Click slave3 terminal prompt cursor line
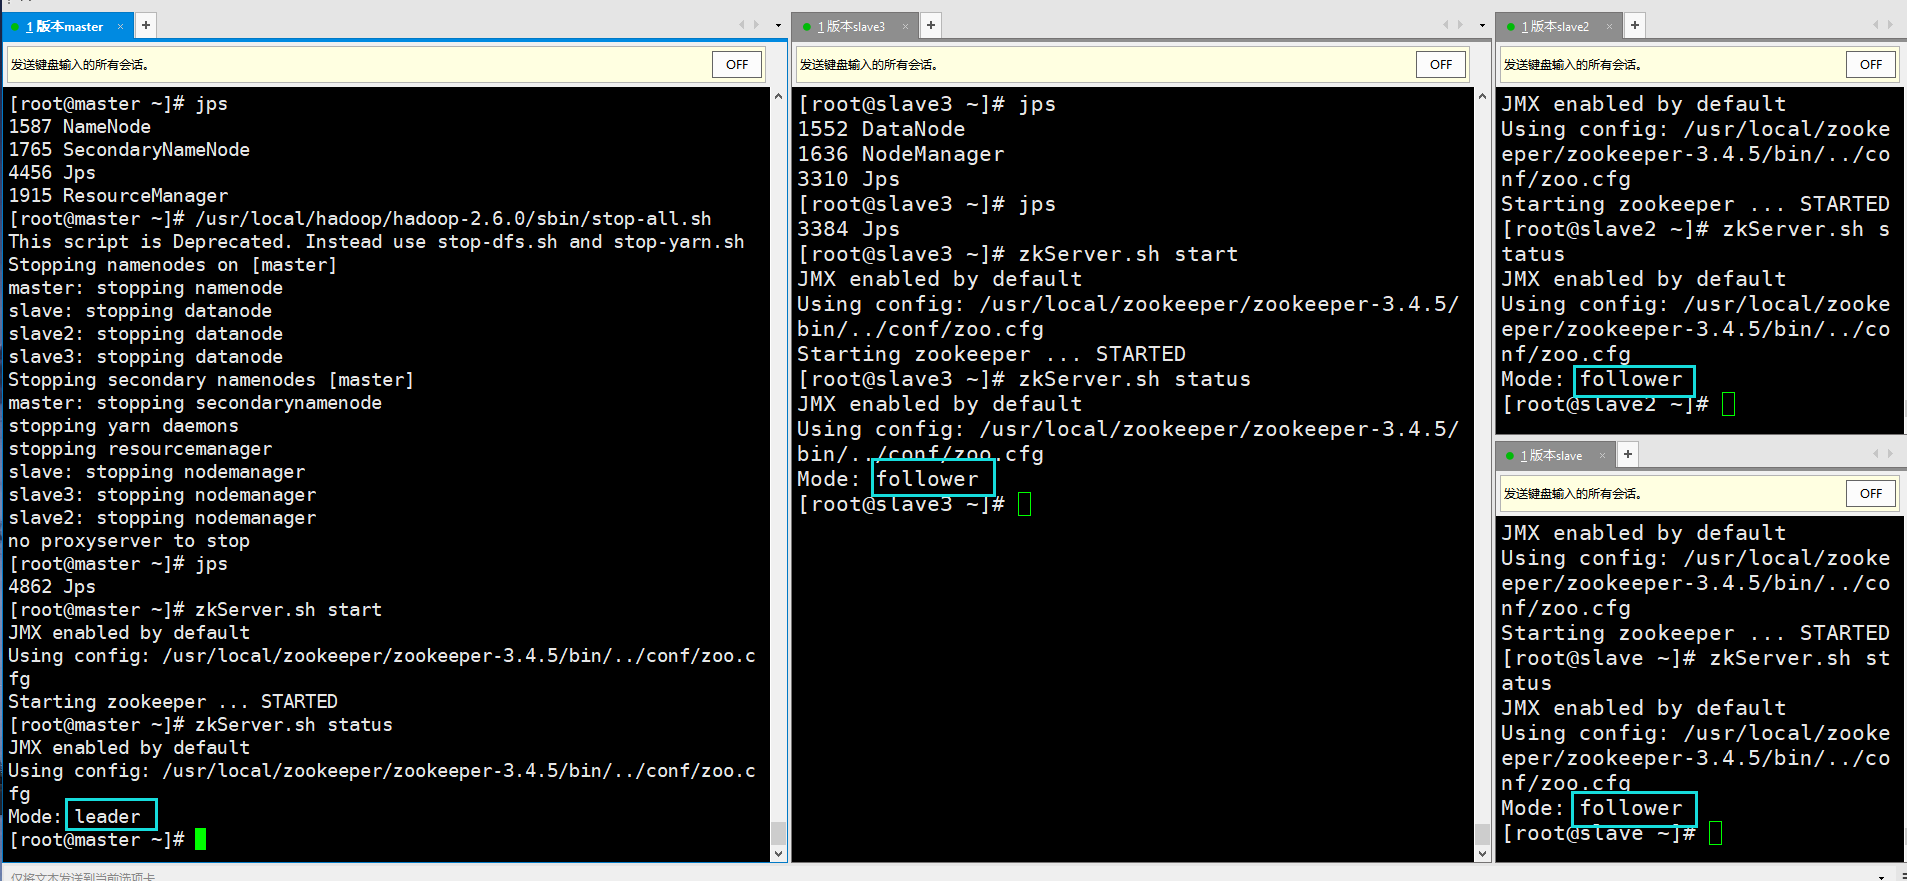 tap(914, 504)
